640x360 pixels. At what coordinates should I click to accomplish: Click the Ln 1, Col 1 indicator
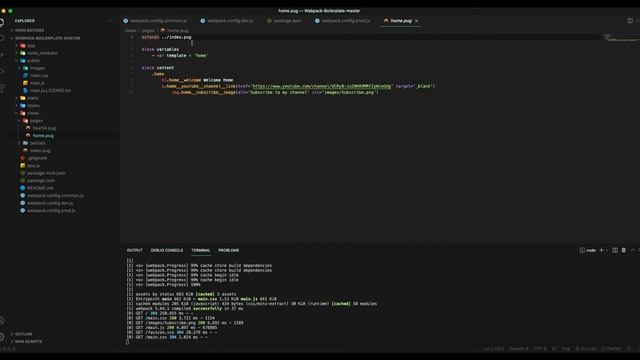click(x=494, y=349)
